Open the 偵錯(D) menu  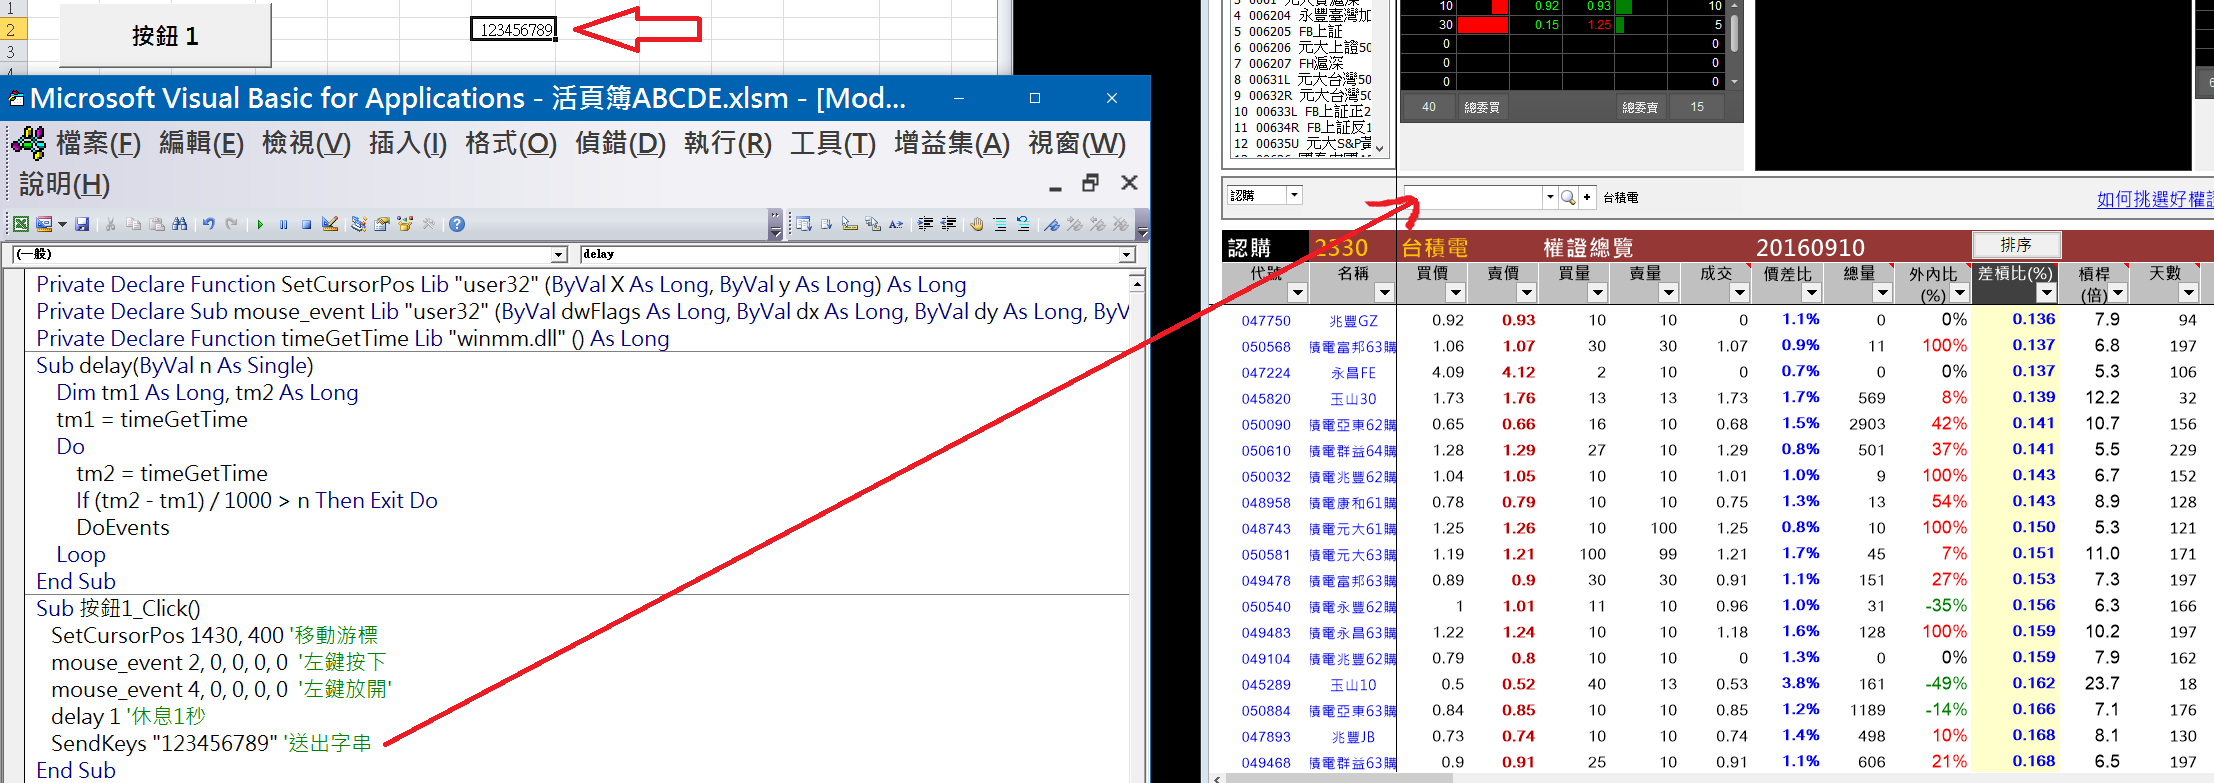620,143
